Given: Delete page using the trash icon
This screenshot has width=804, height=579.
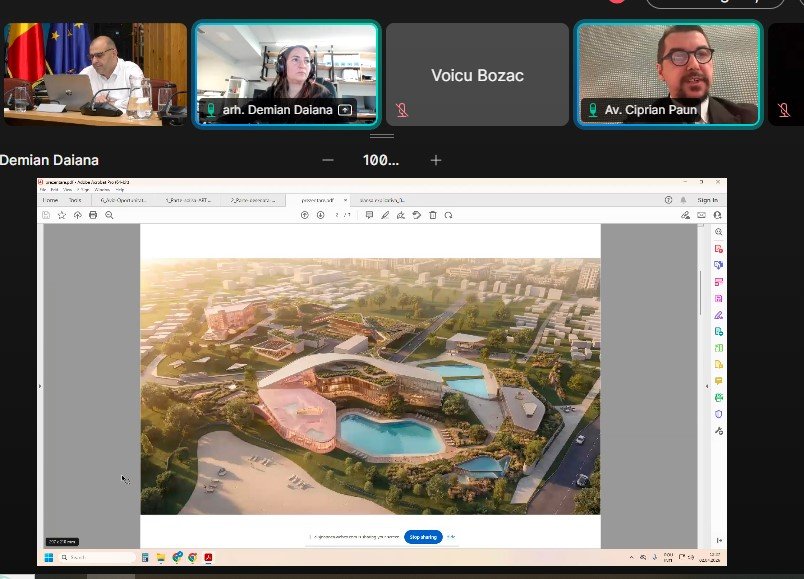Looking at the screenshot, I should click(x=432, y=215).
